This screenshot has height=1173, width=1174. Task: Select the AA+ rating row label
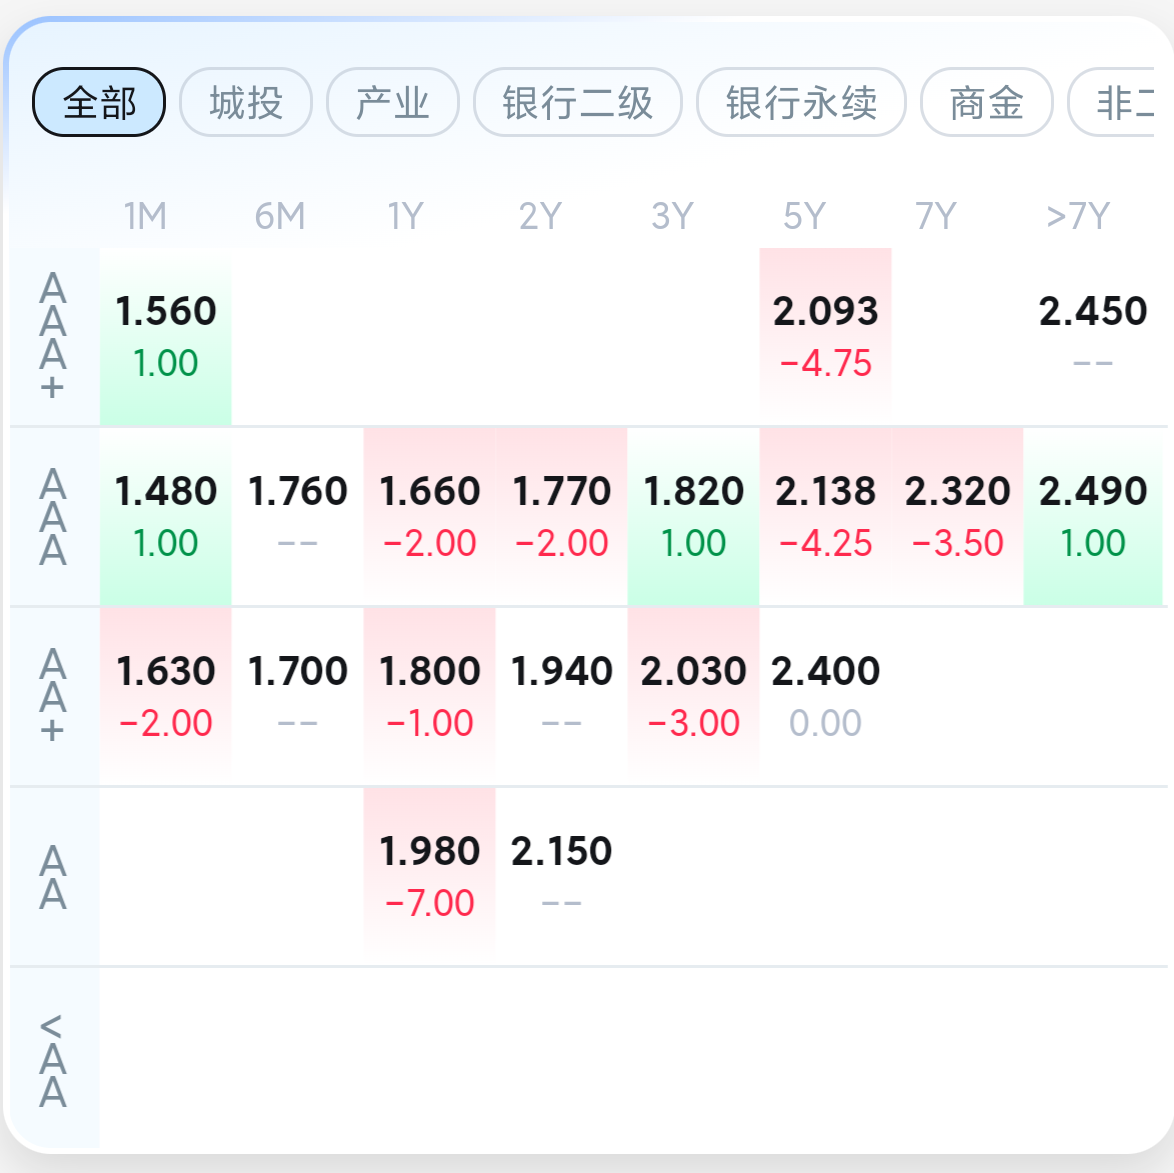point(53,696)
